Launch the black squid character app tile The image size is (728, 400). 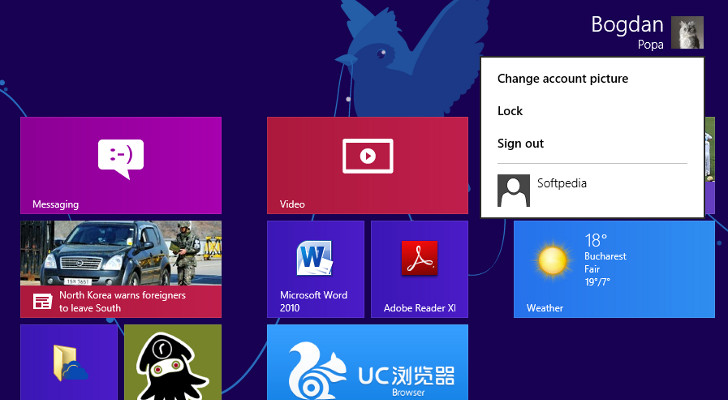click(x=172, y=362)
